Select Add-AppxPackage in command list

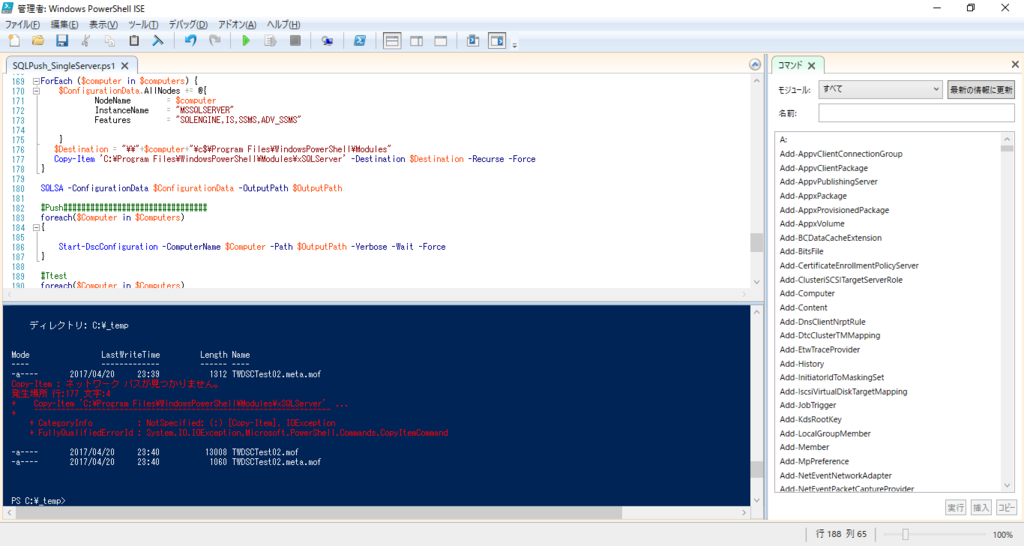812,196
